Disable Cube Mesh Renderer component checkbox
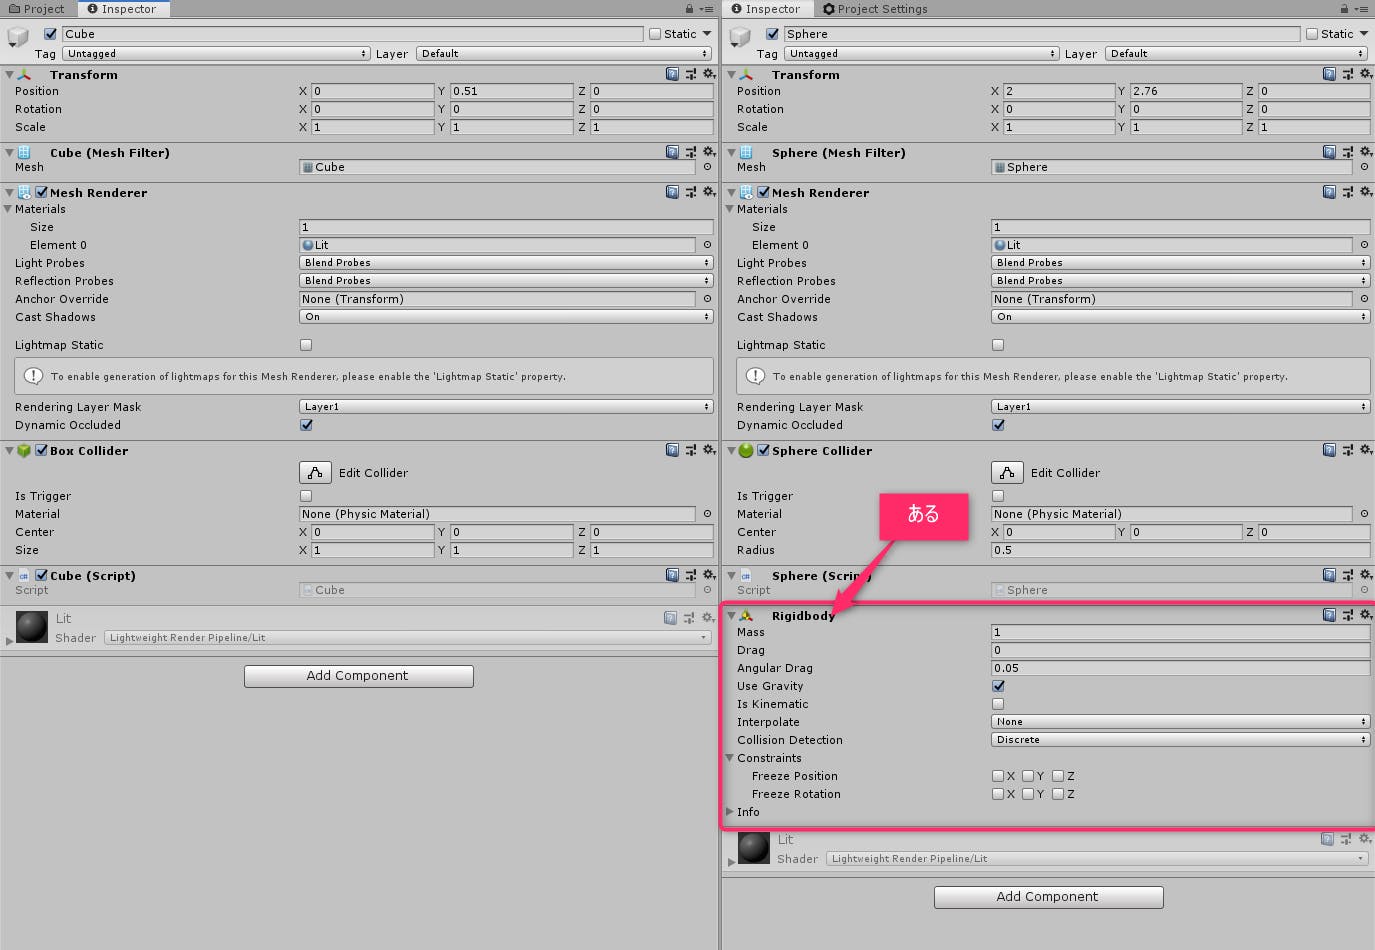The width and height of the screenshot is (1375, 950). point(42,192)
